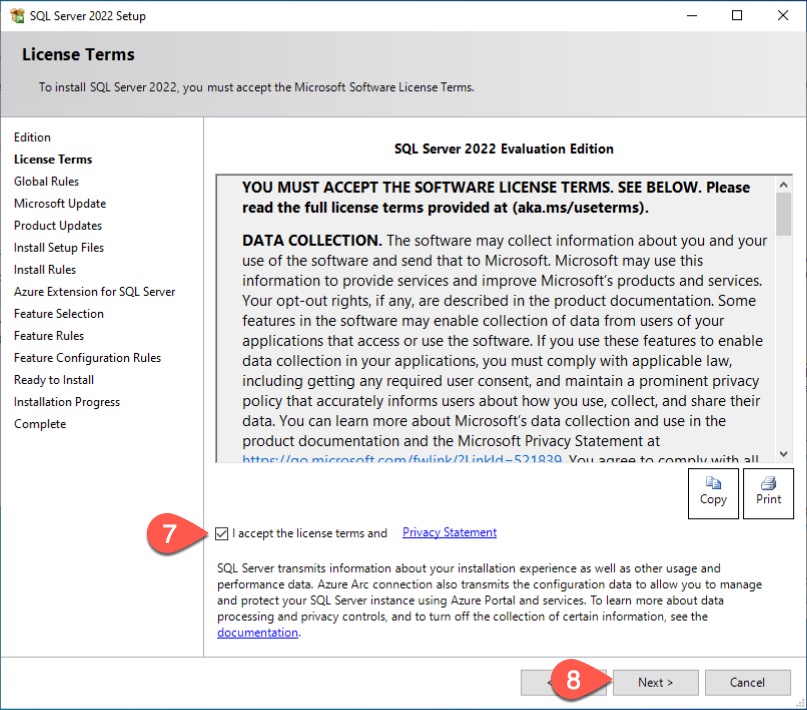
Task: Choose Azure Extension for SQL Server step
Action: coord(94,291)
